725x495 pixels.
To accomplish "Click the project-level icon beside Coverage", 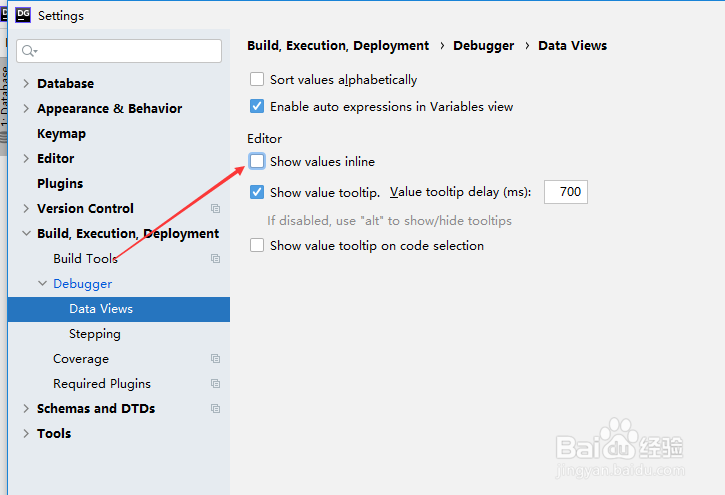I will [x=215, y=359].
